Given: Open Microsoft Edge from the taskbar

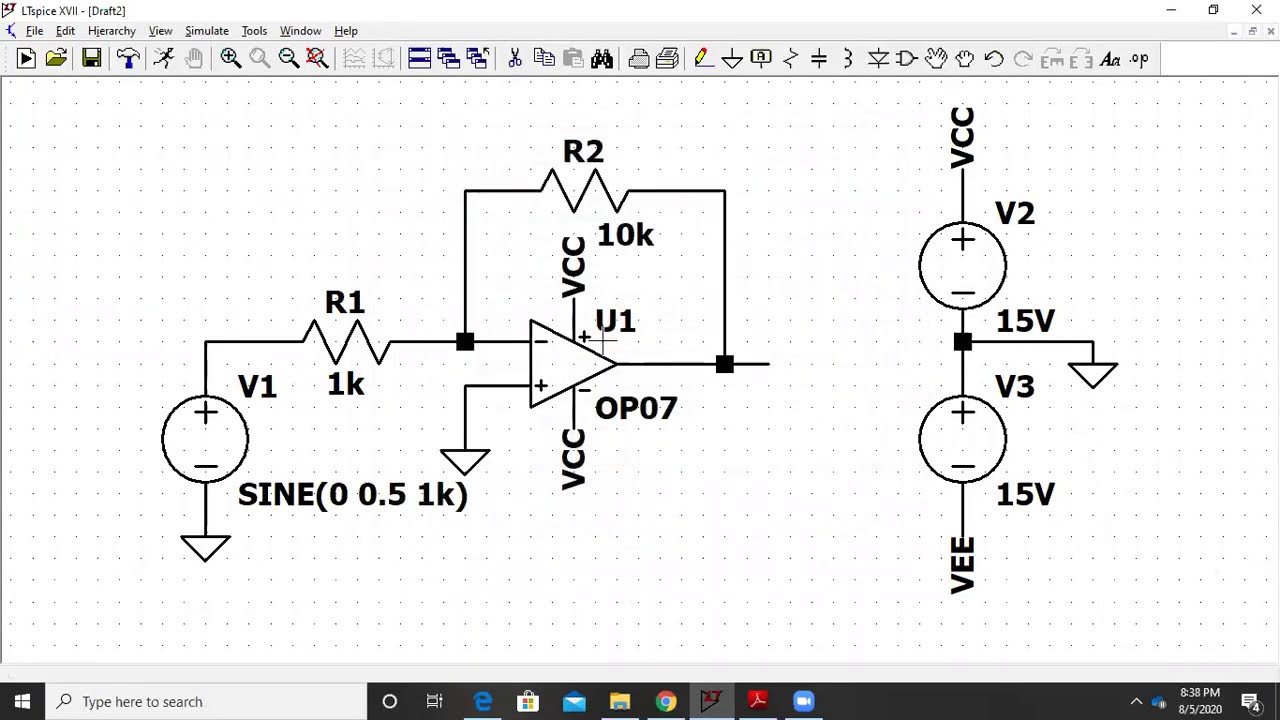Looking at the screenshot, I should point(482,702).
